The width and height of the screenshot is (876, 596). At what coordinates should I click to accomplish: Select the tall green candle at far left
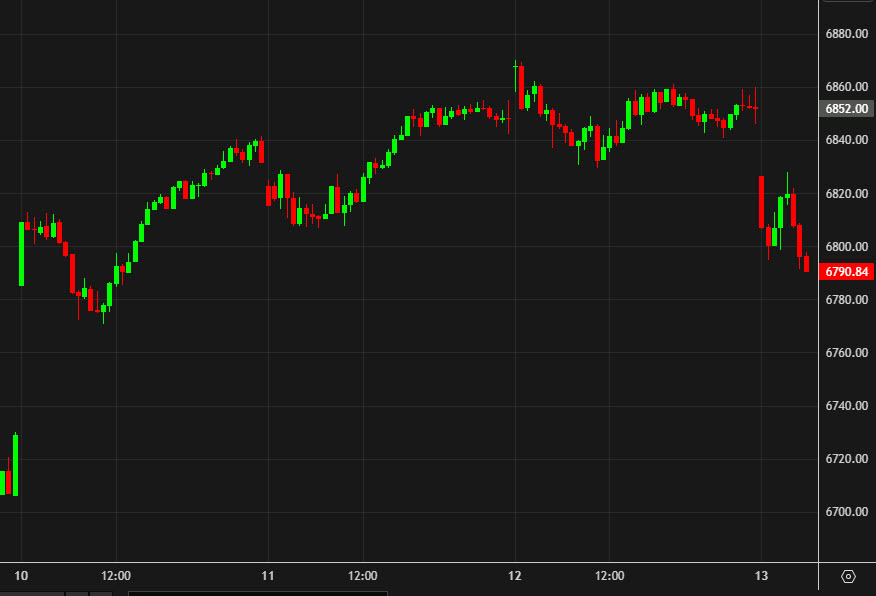point(21,255)
